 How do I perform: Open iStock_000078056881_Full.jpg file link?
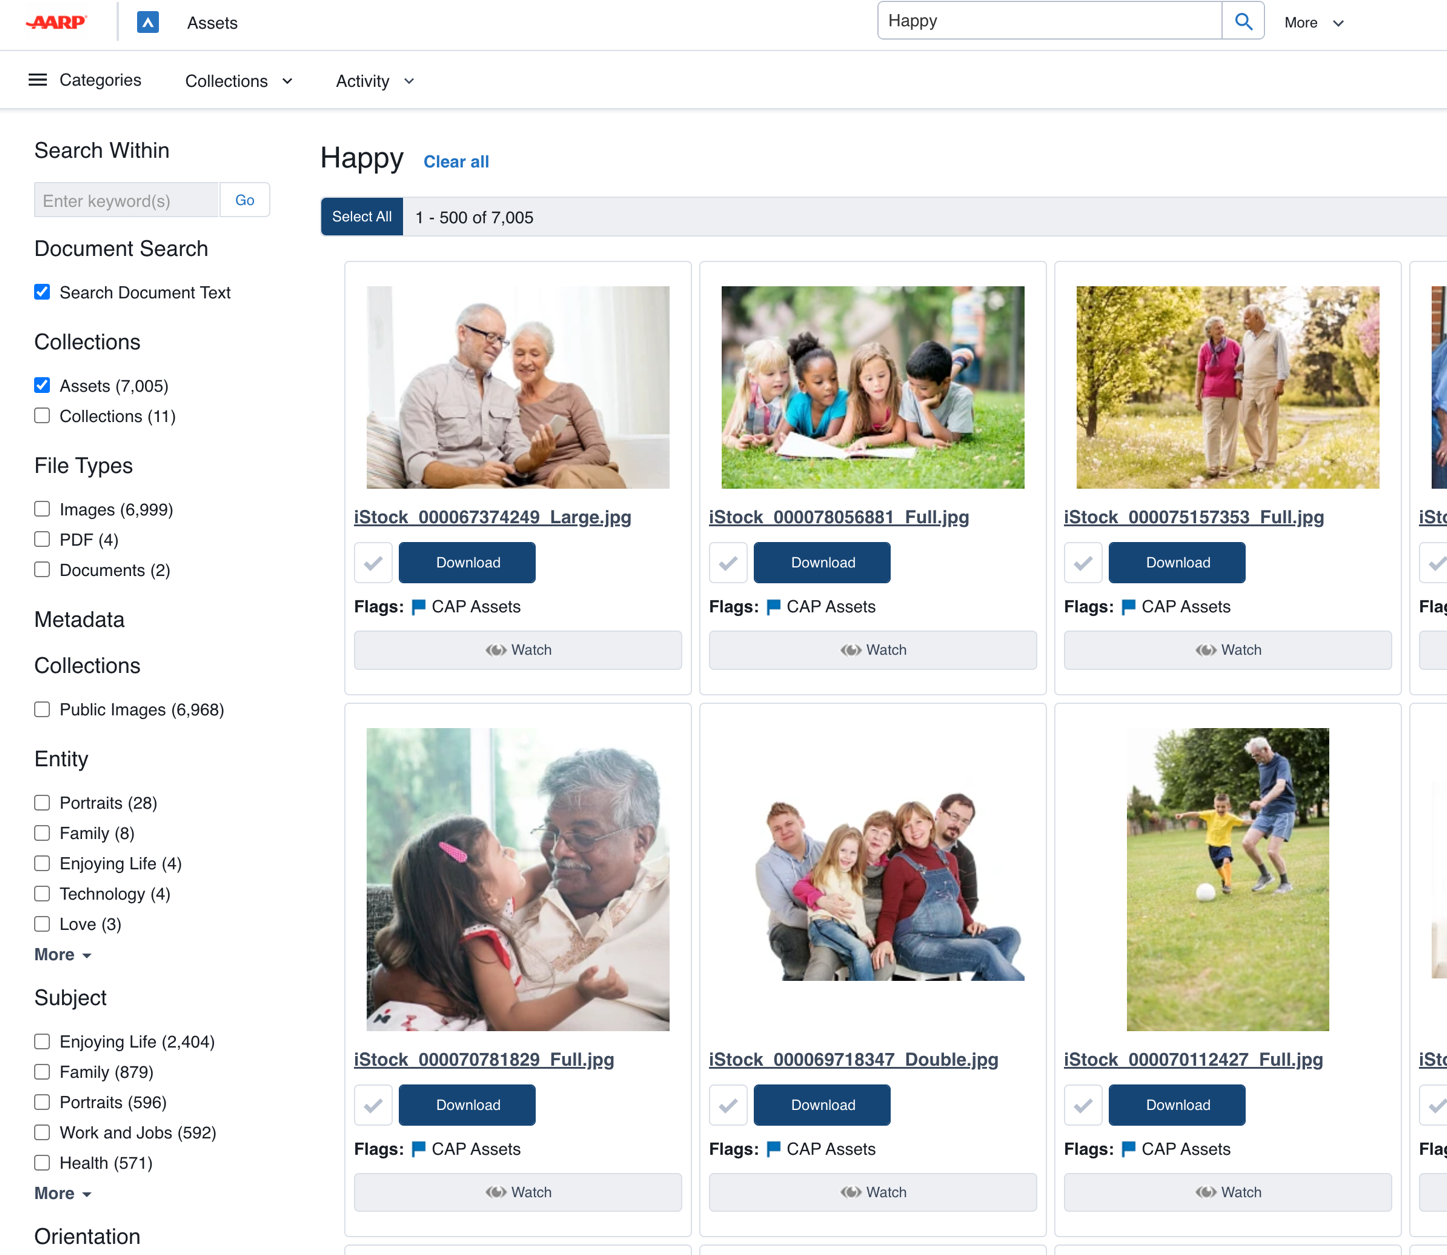tap(839, 517)
